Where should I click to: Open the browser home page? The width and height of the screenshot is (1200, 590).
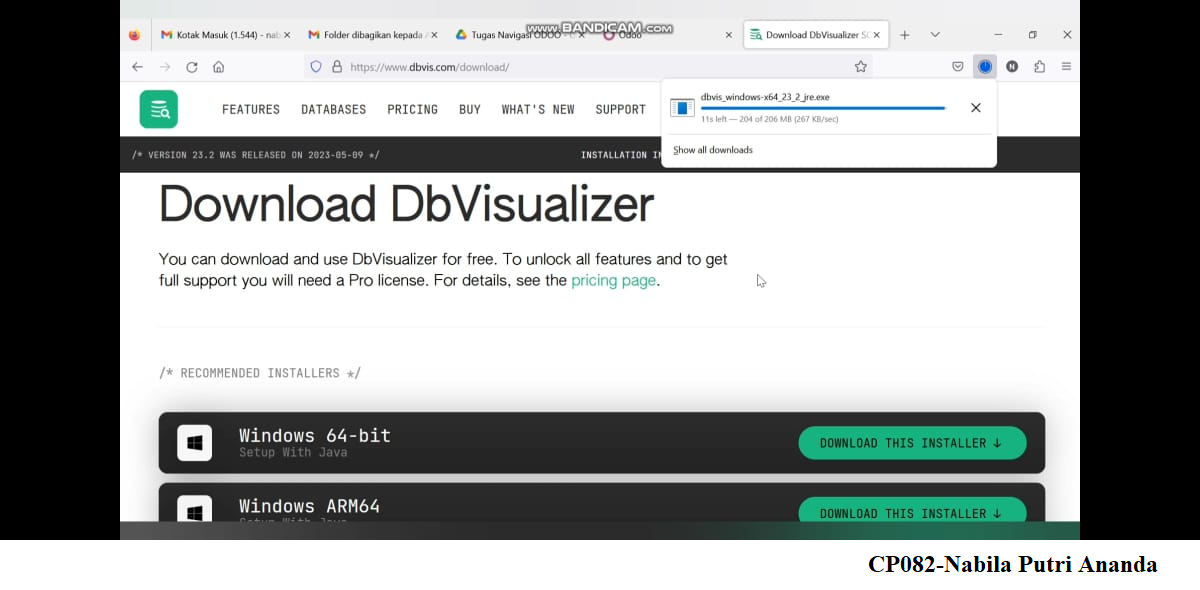tap(218, 67)
